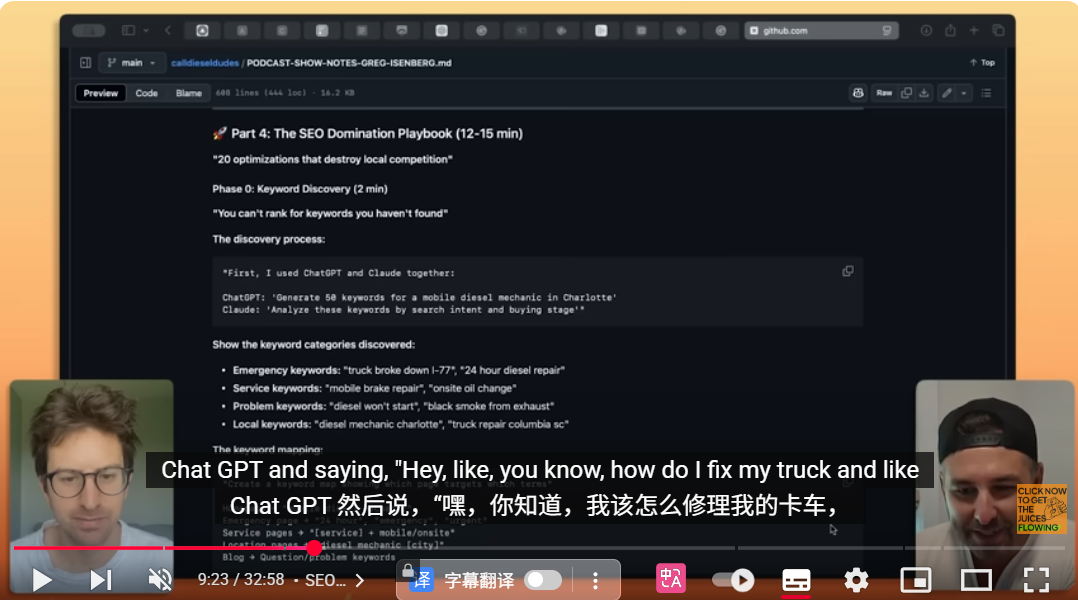Click the 'Click now to get the juices flowing' card
Viewport: 1078px width, 600px height.
pyautogui.click(x=1042, y=509)
